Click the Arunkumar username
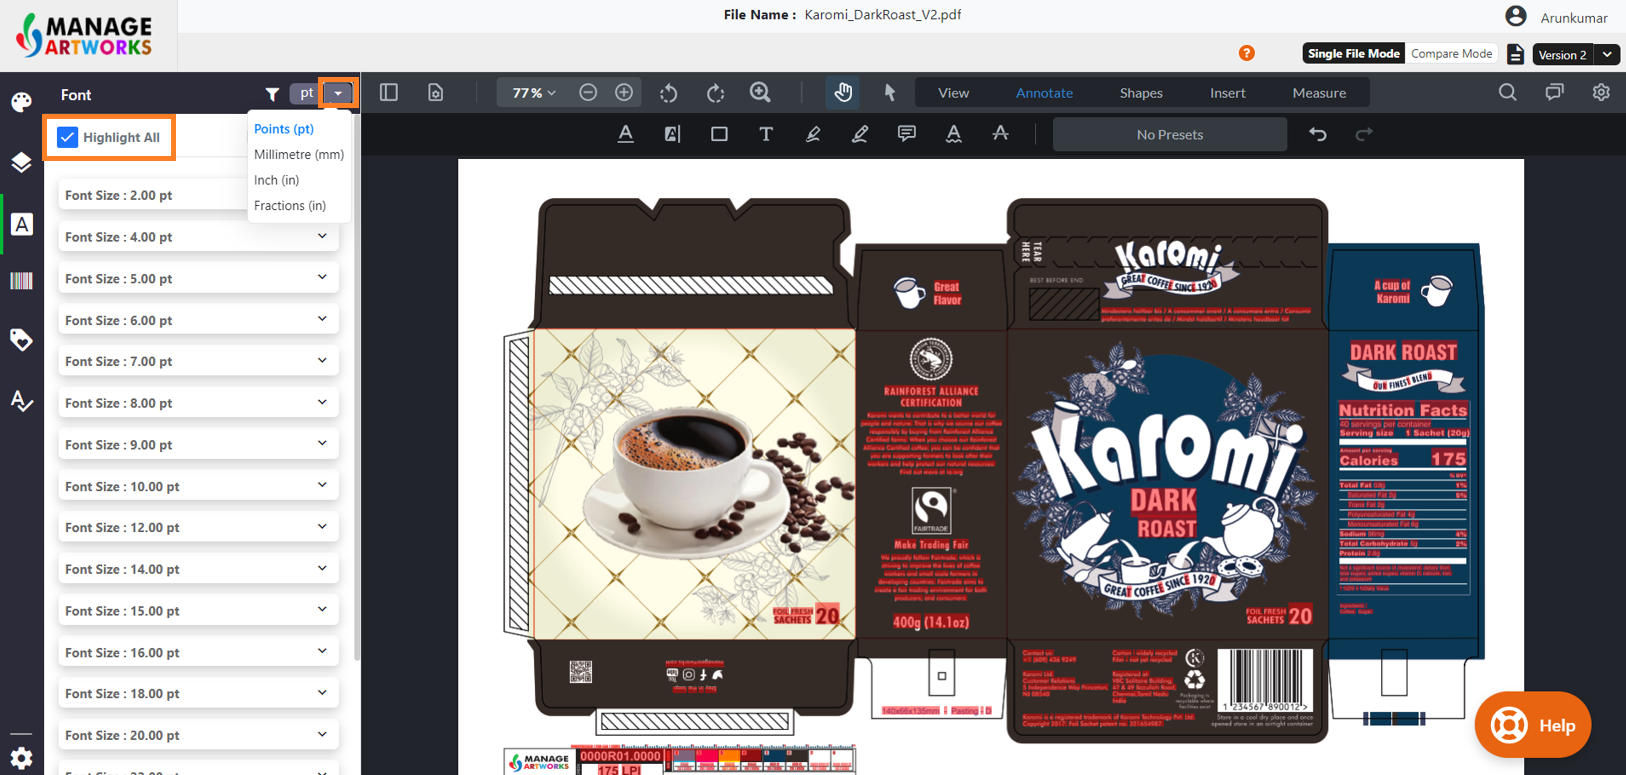The width and height of the screenshot is (1626, 775). click(1574, 18)
